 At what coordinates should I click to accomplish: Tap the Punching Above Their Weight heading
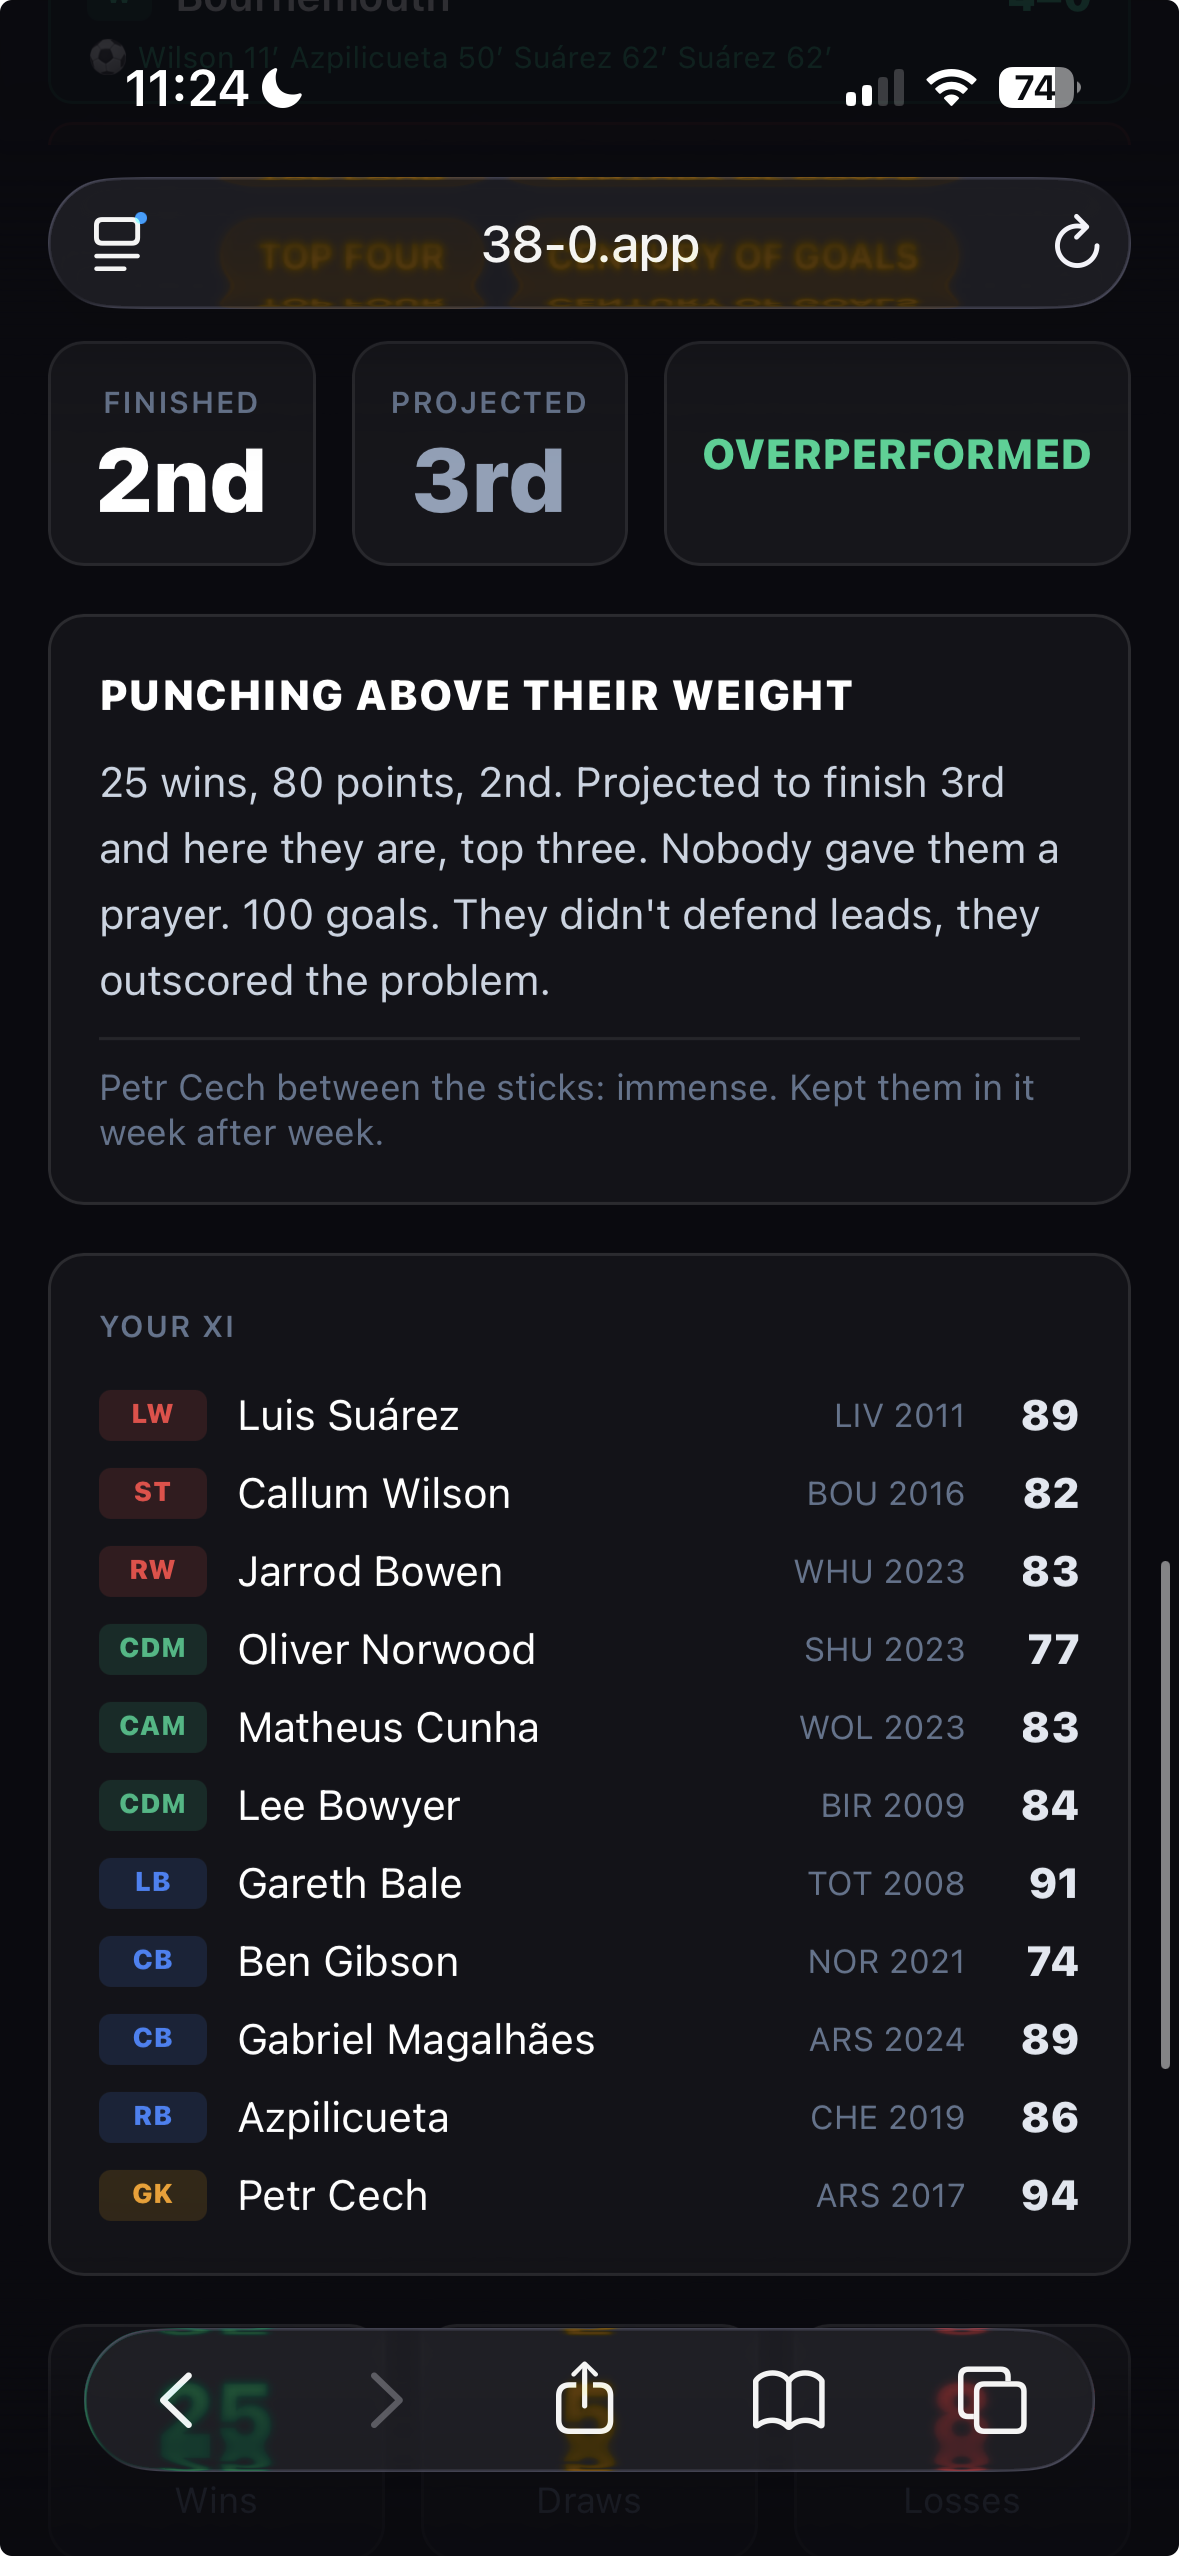tap(476, 695)
